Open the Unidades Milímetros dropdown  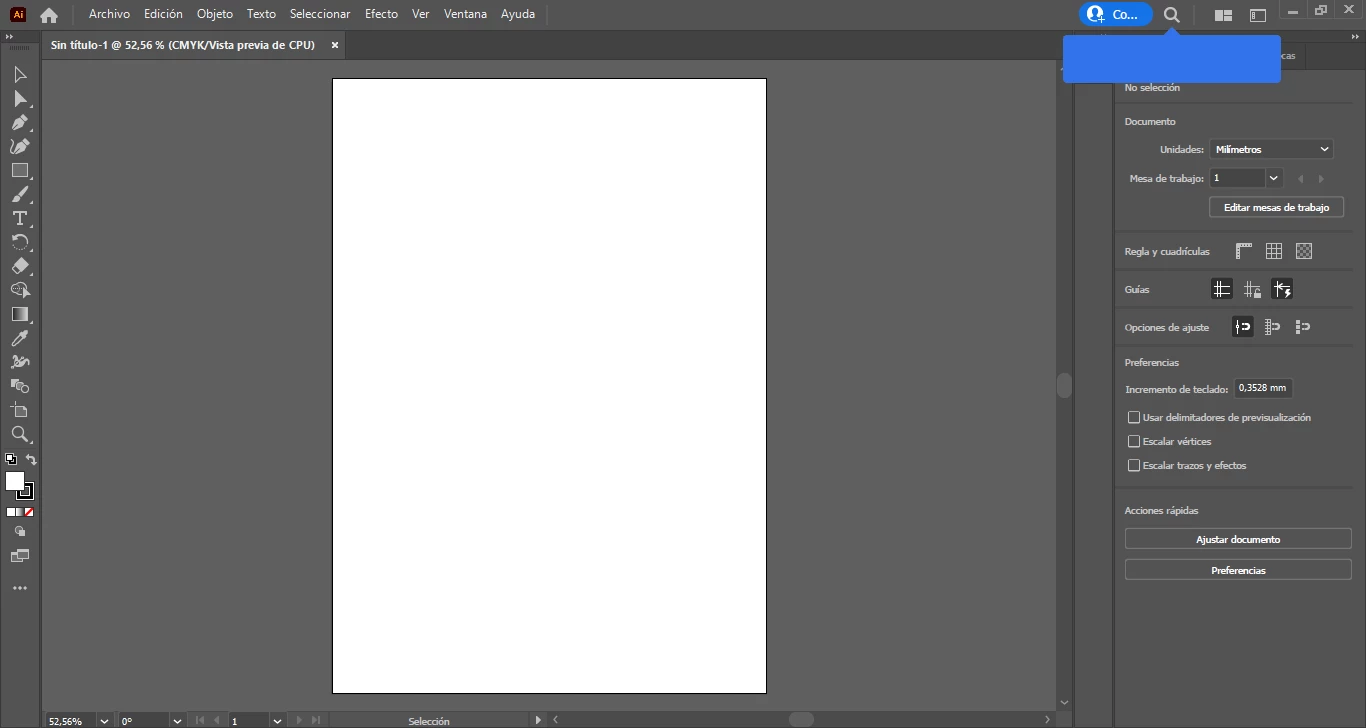(x=1272, y=149)
